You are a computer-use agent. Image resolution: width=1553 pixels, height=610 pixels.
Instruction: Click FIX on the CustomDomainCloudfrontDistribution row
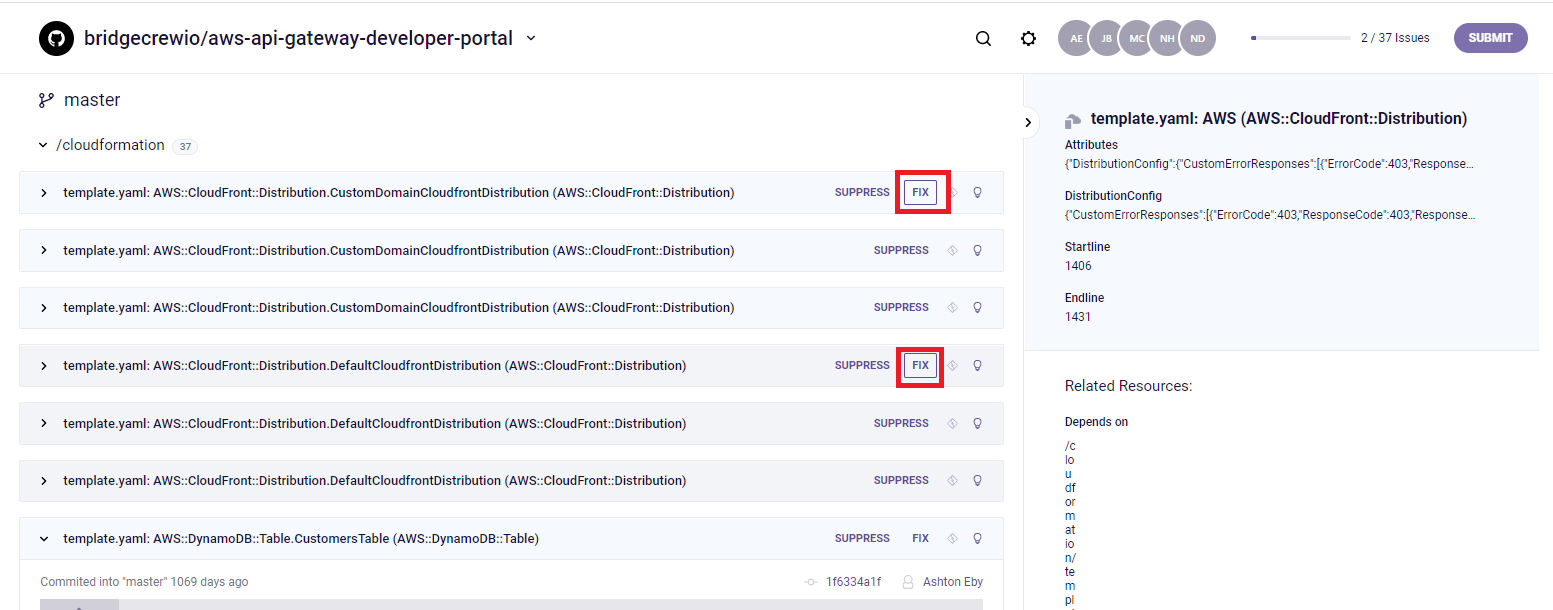920,192
